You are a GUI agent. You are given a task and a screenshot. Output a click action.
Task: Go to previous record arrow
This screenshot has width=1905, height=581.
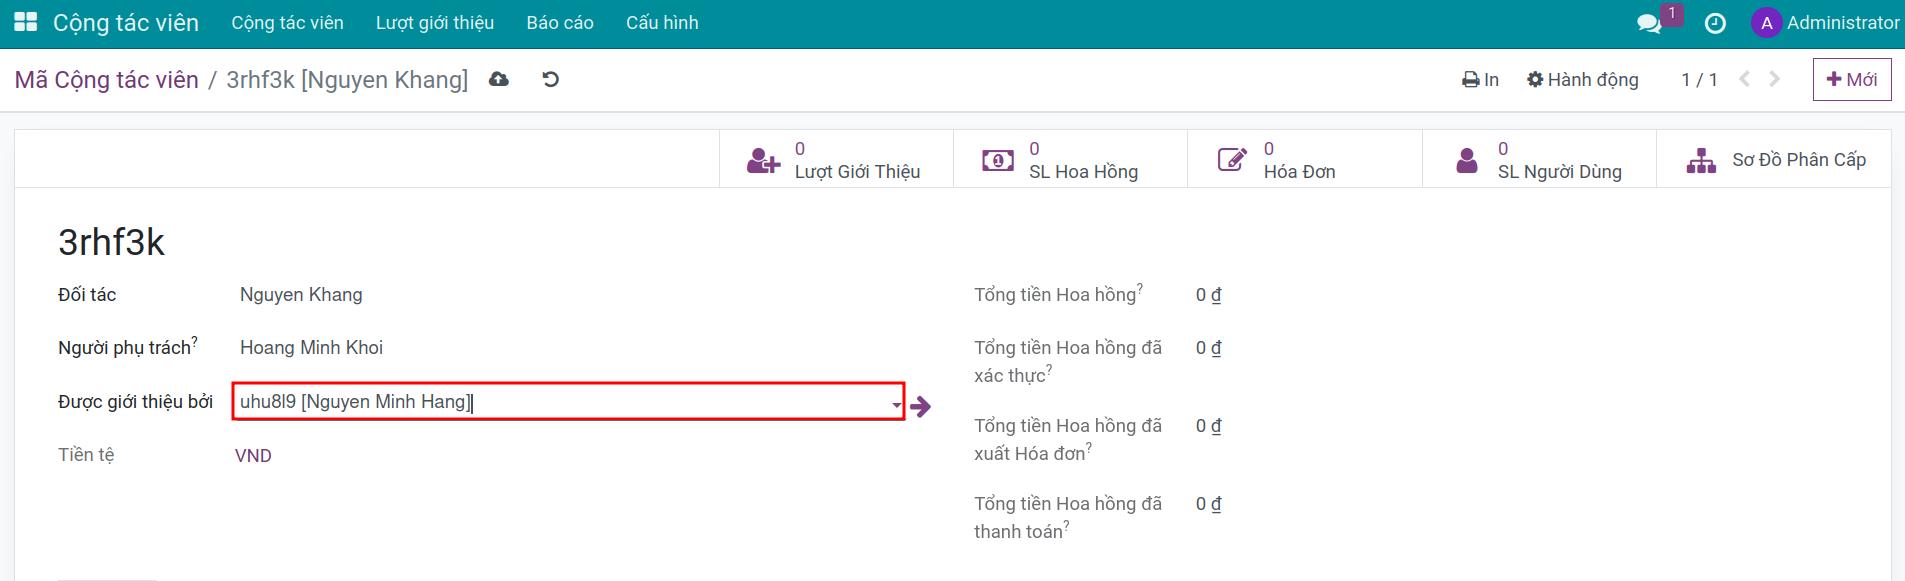pyautogui.click(x=1745, y=79)
